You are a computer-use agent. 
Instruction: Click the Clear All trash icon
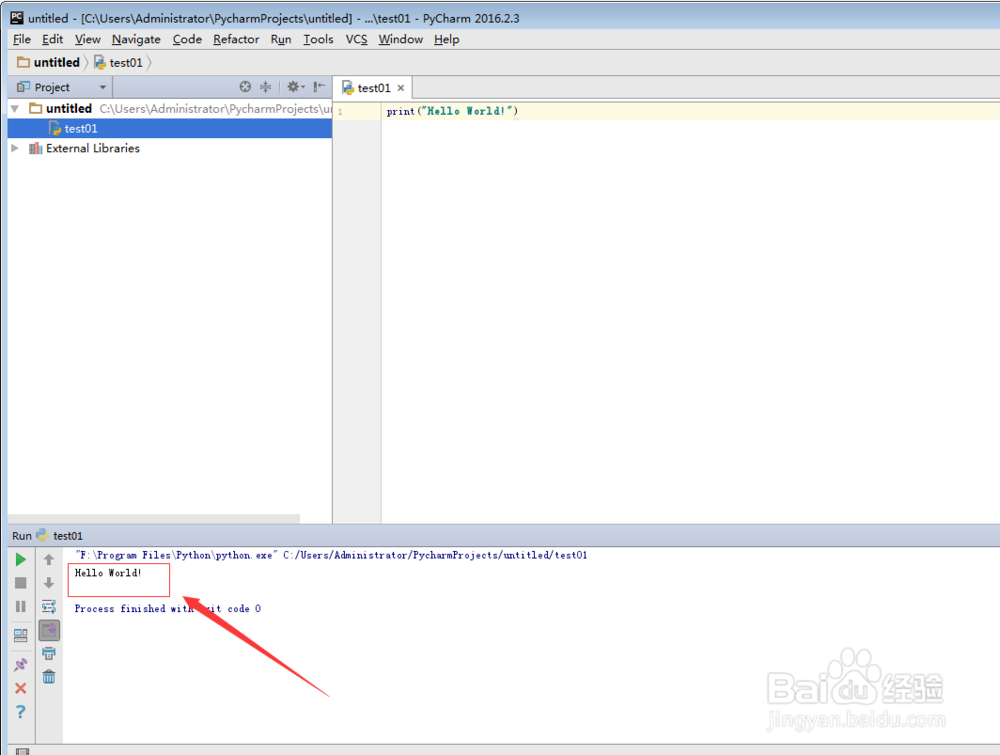click(x=48, y=677)
